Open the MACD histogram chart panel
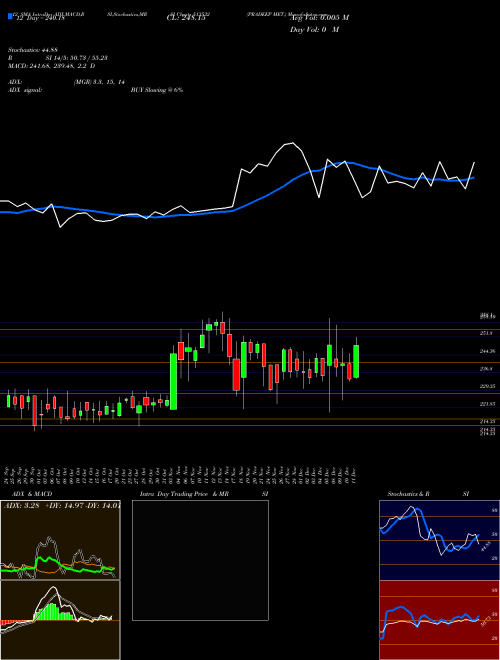 click(x=60, y=620)
